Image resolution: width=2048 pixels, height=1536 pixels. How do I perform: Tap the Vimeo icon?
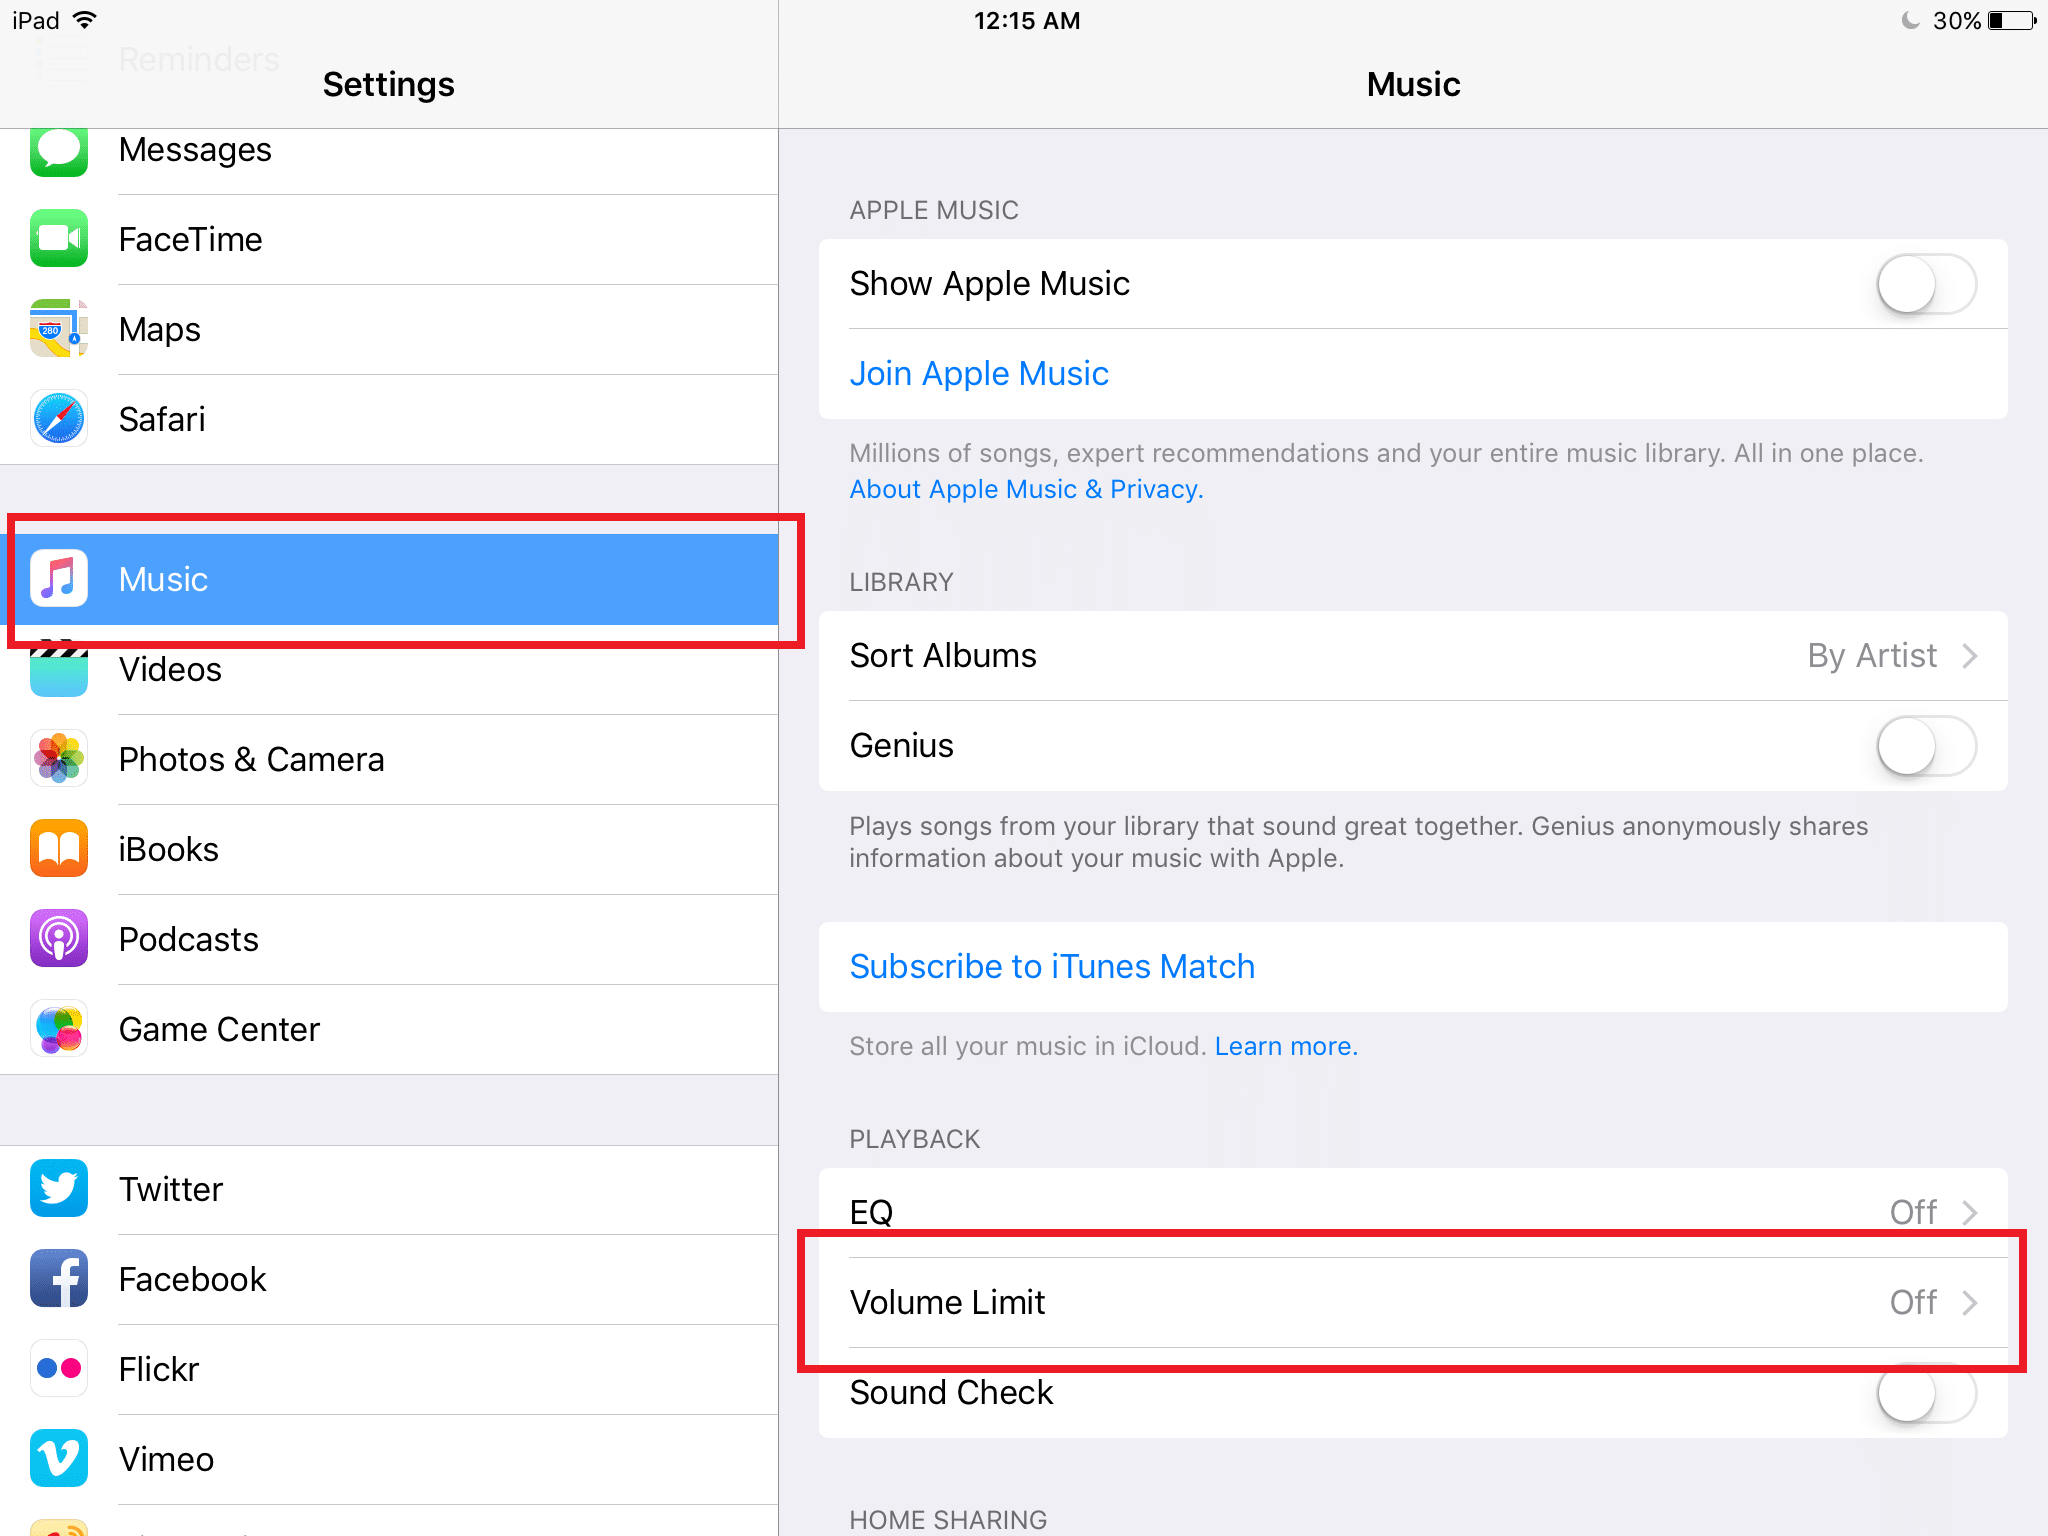(x=58, y=1459)
